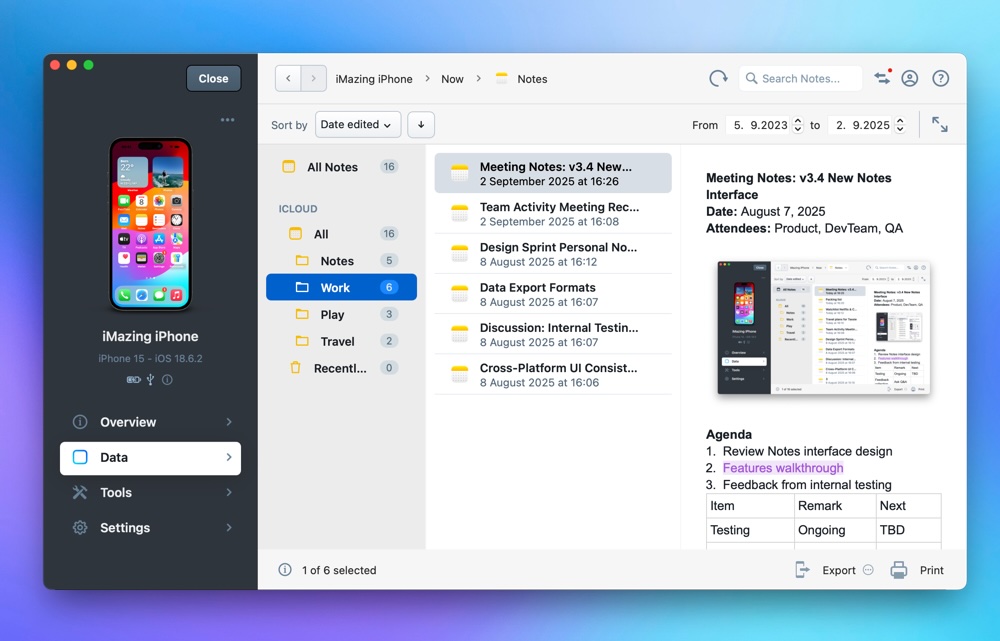
Task: Select the Data Export Formats note
Action: [553, 294]
